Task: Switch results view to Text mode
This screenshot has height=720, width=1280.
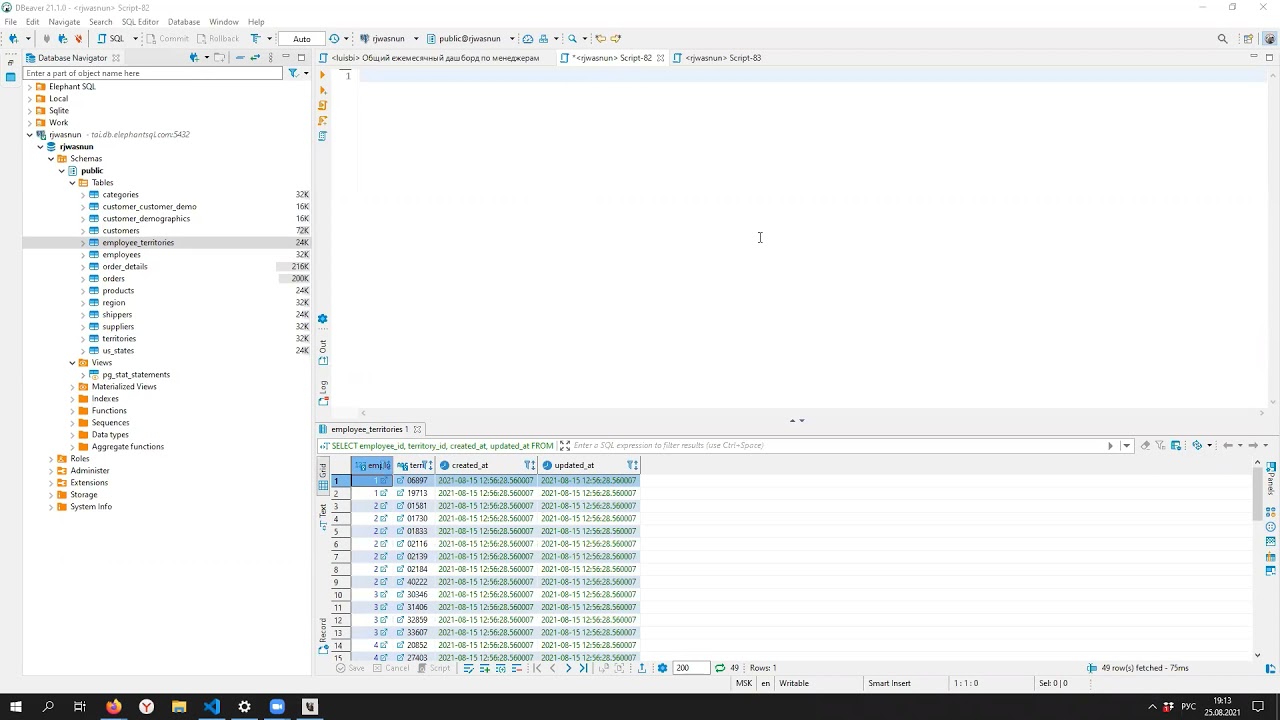Action: pos(323,518)
